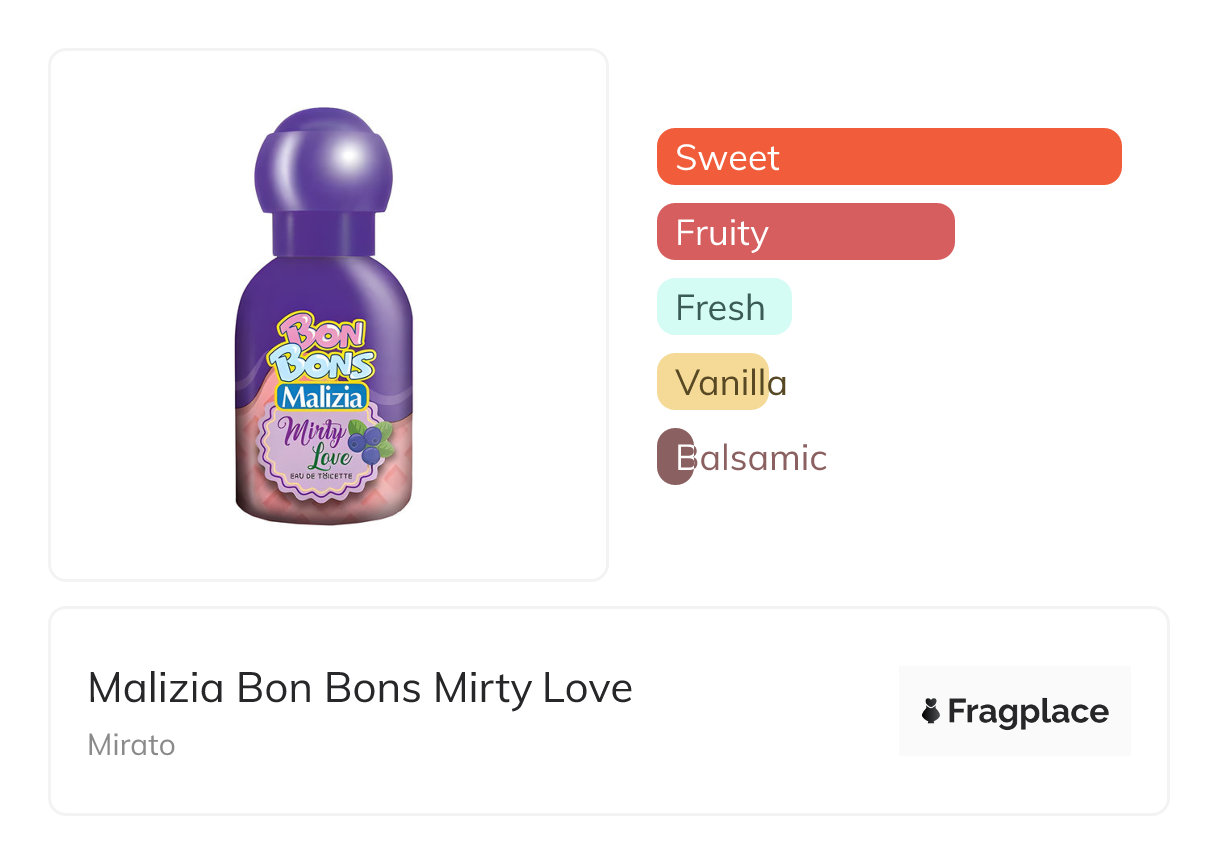This screenshot has width=1218, height=864.
Task: Open the Fragplace wordmark link
Action: point(1027,711)
